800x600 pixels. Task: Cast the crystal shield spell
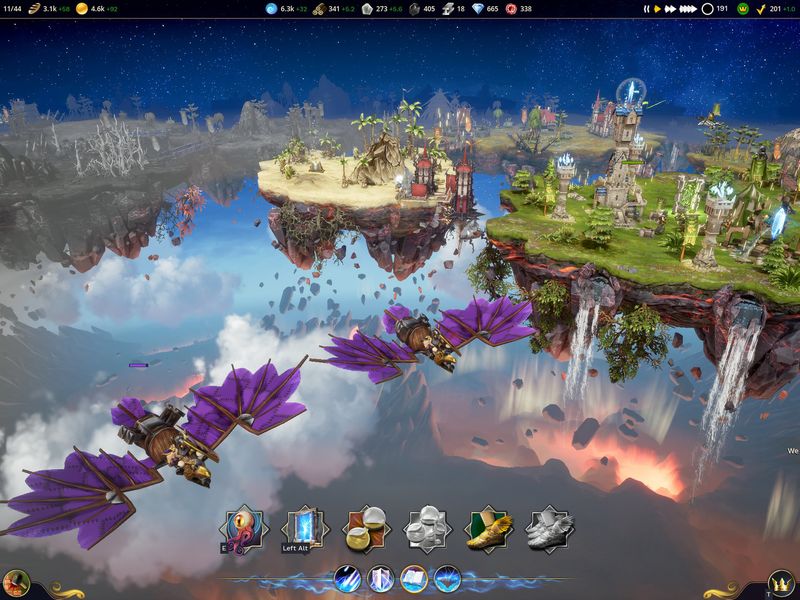click(x=381, y=580)
